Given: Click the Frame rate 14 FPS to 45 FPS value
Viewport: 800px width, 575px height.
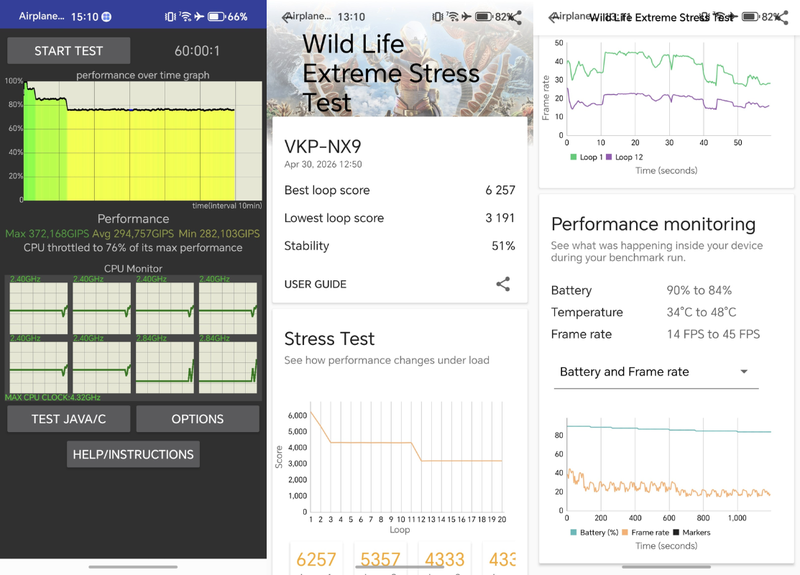Looking at the screenshot, I should 713,334.
